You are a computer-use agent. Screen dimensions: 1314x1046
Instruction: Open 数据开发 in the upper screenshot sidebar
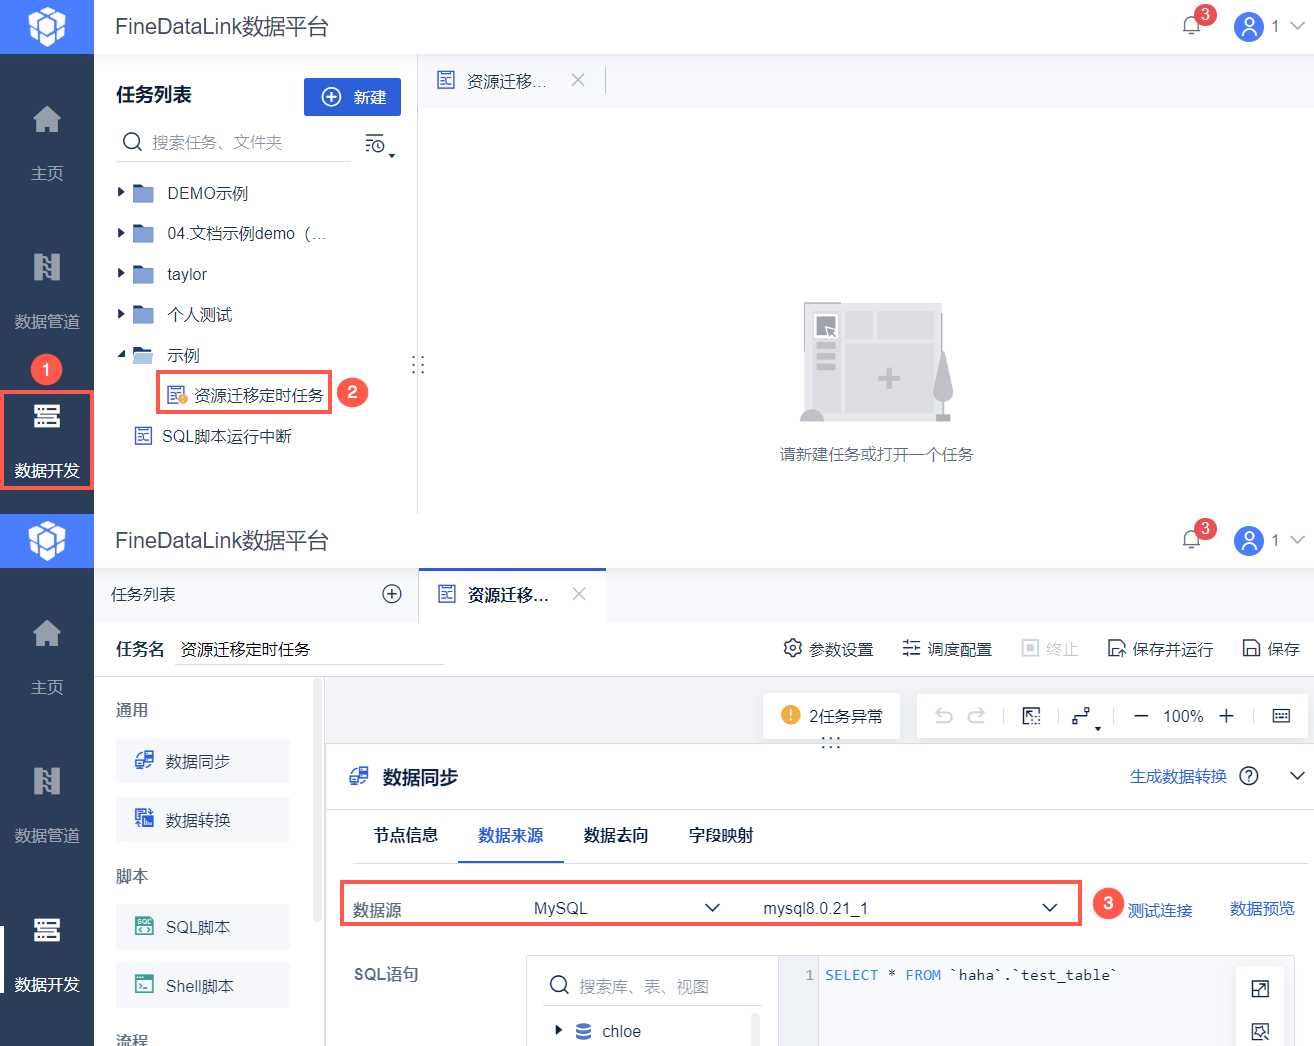pyautogui.click(x=47, y=440)
